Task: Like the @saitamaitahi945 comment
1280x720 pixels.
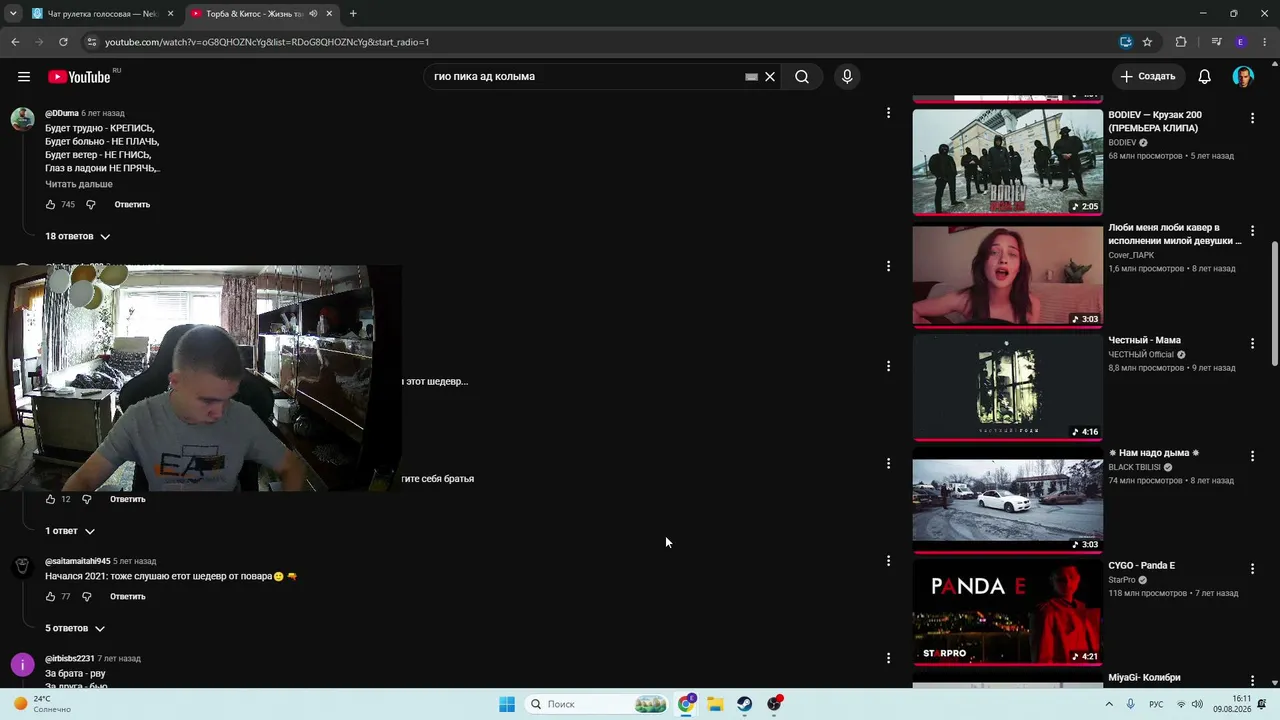Action: (50, 597)
